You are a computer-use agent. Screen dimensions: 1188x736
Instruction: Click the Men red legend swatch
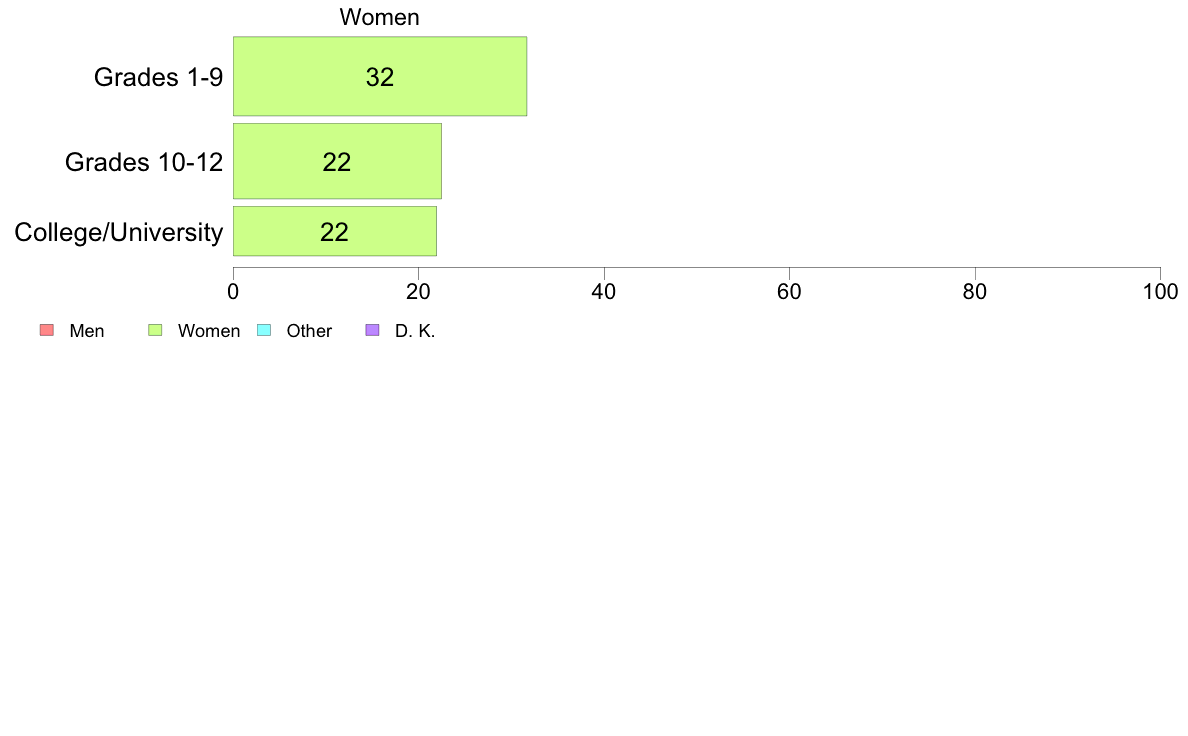(47, 330)
